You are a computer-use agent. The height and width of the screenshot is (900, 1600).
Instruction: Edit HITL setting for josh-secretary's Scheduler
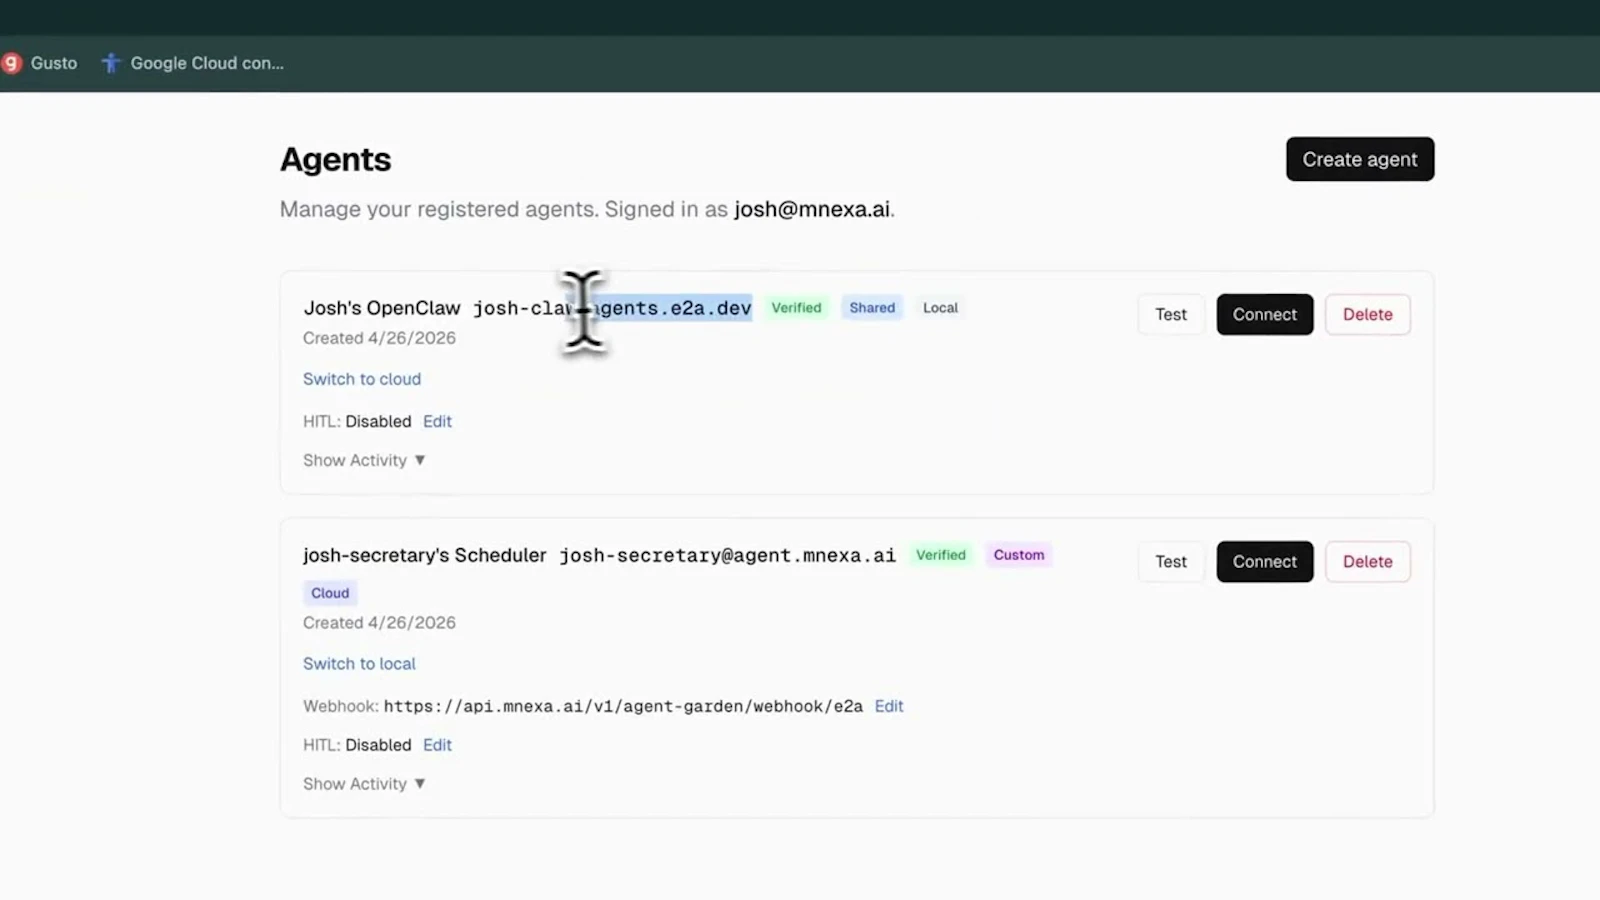coord(437,745)
